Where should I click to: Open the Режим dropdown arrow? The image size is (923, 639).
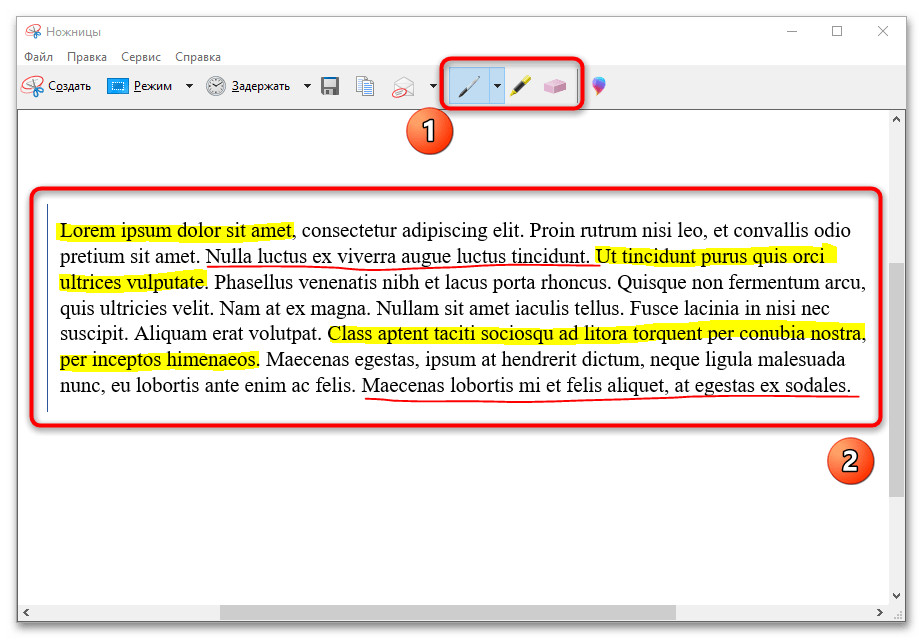point(188,86)
